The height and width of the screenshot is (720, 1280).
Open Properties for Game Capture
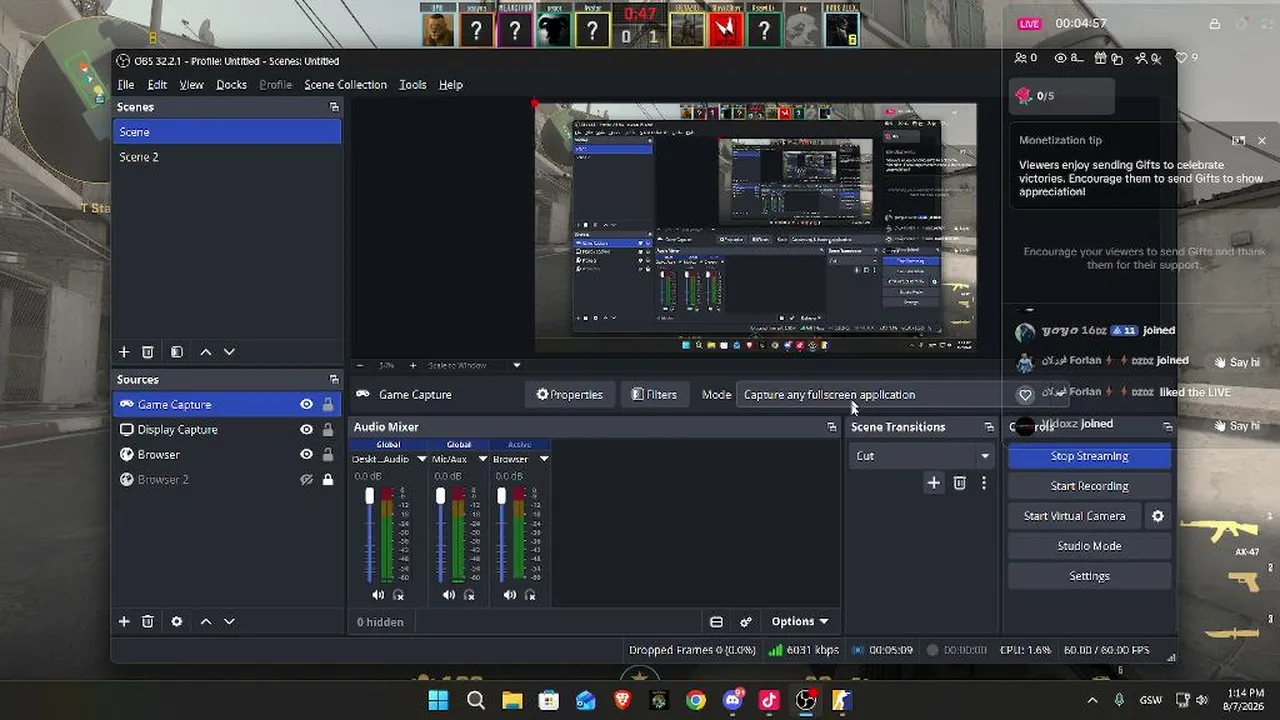click(x=570, y=395)
